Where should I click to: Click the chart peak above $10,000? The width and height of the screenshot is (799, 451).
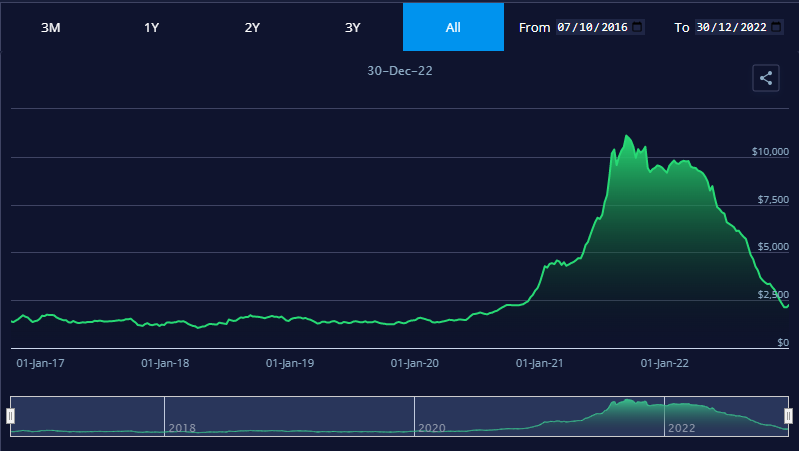626,136
